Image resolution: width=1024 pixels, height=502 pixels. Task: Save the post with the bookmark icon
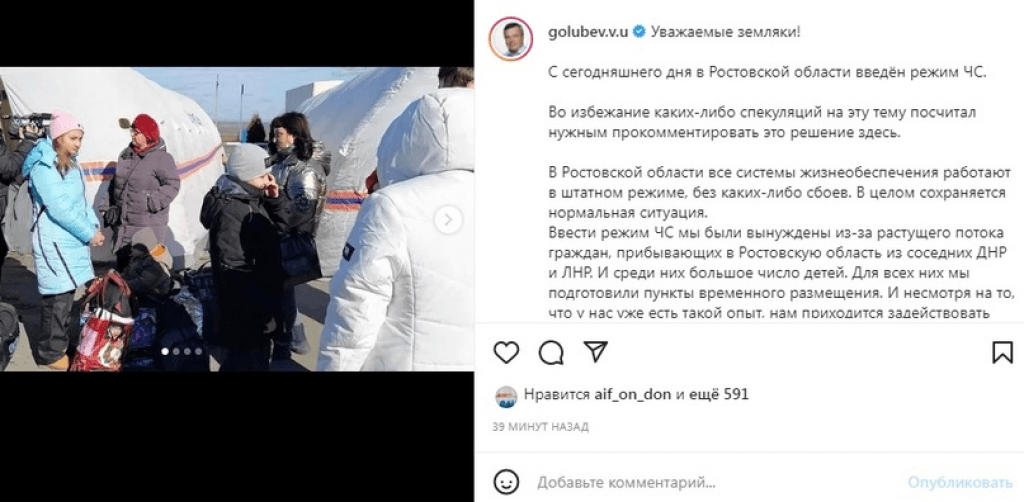coord(1002,353)
